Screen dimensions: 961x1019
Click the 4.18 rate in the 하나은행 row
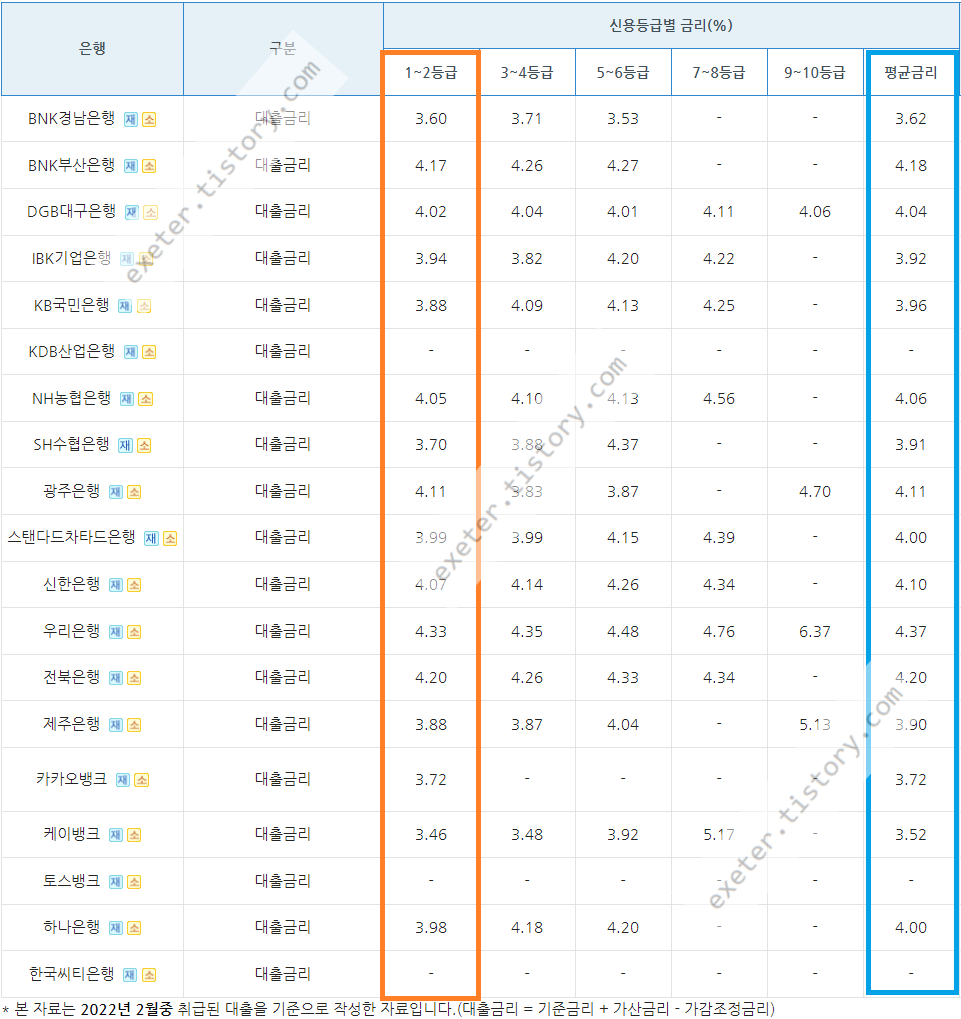click(x=527, y=928)
